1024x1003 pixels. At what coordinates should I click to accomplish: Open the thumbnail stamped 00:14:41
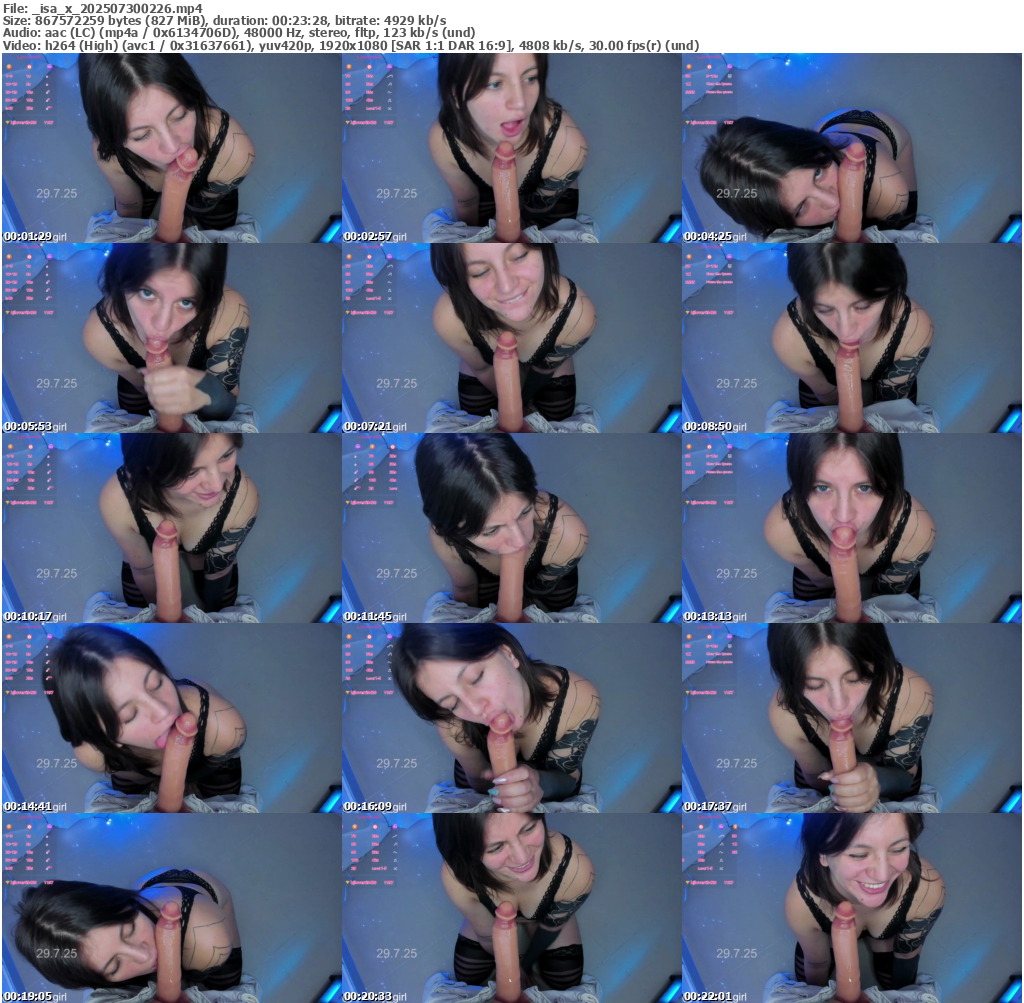pos(172,718)
